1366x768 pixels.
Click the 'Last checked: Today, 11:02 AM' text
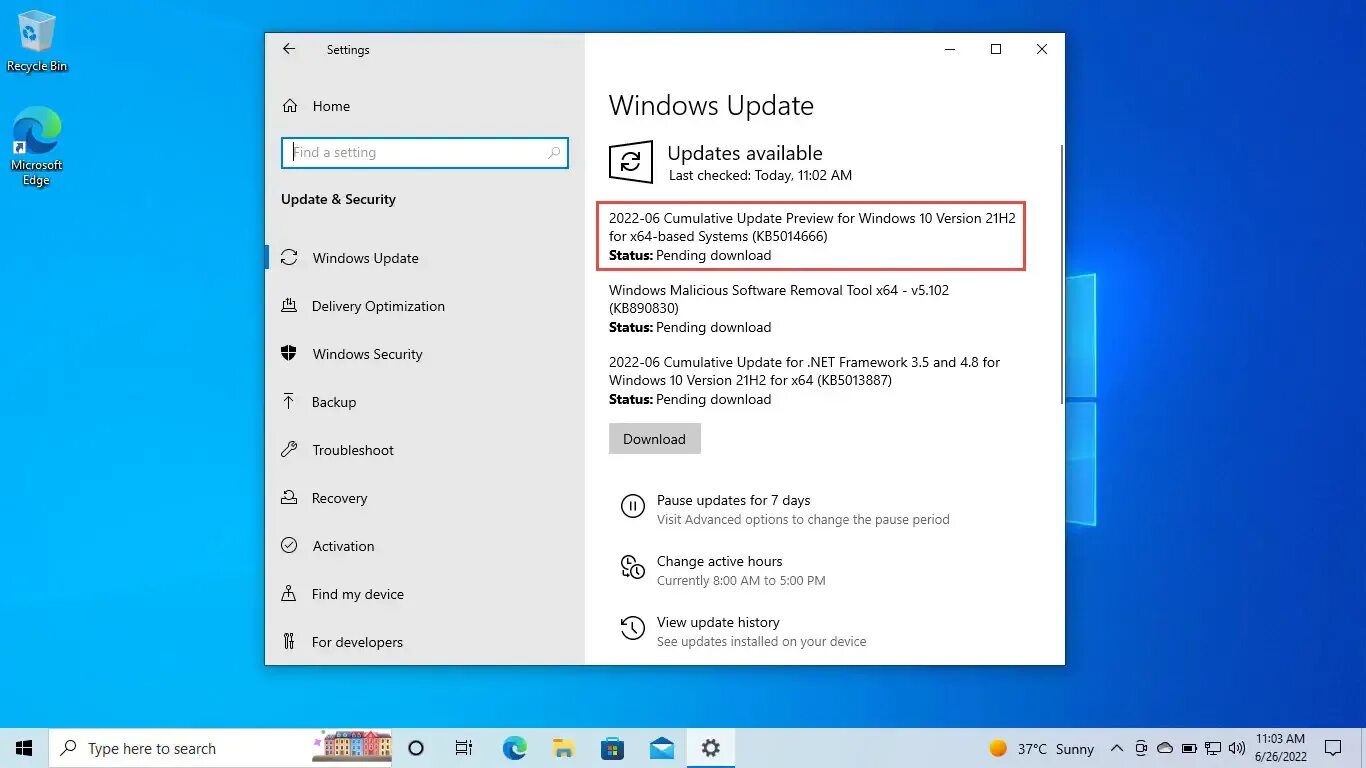(x=760, y=175)
